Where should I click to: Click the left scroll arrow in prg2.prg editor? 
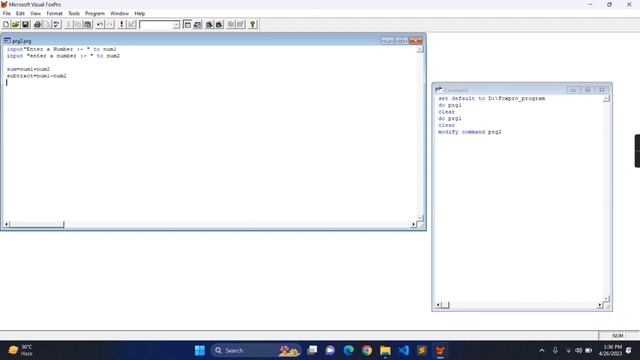point(6,224)
